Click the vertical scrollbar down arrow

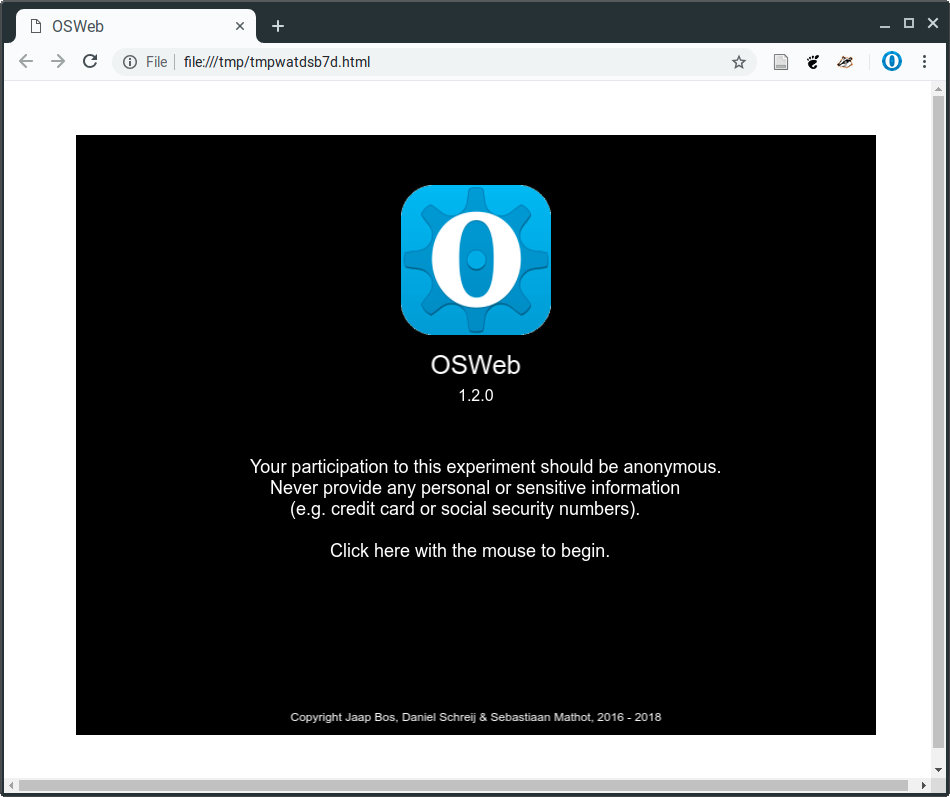[x=938, y=770]
